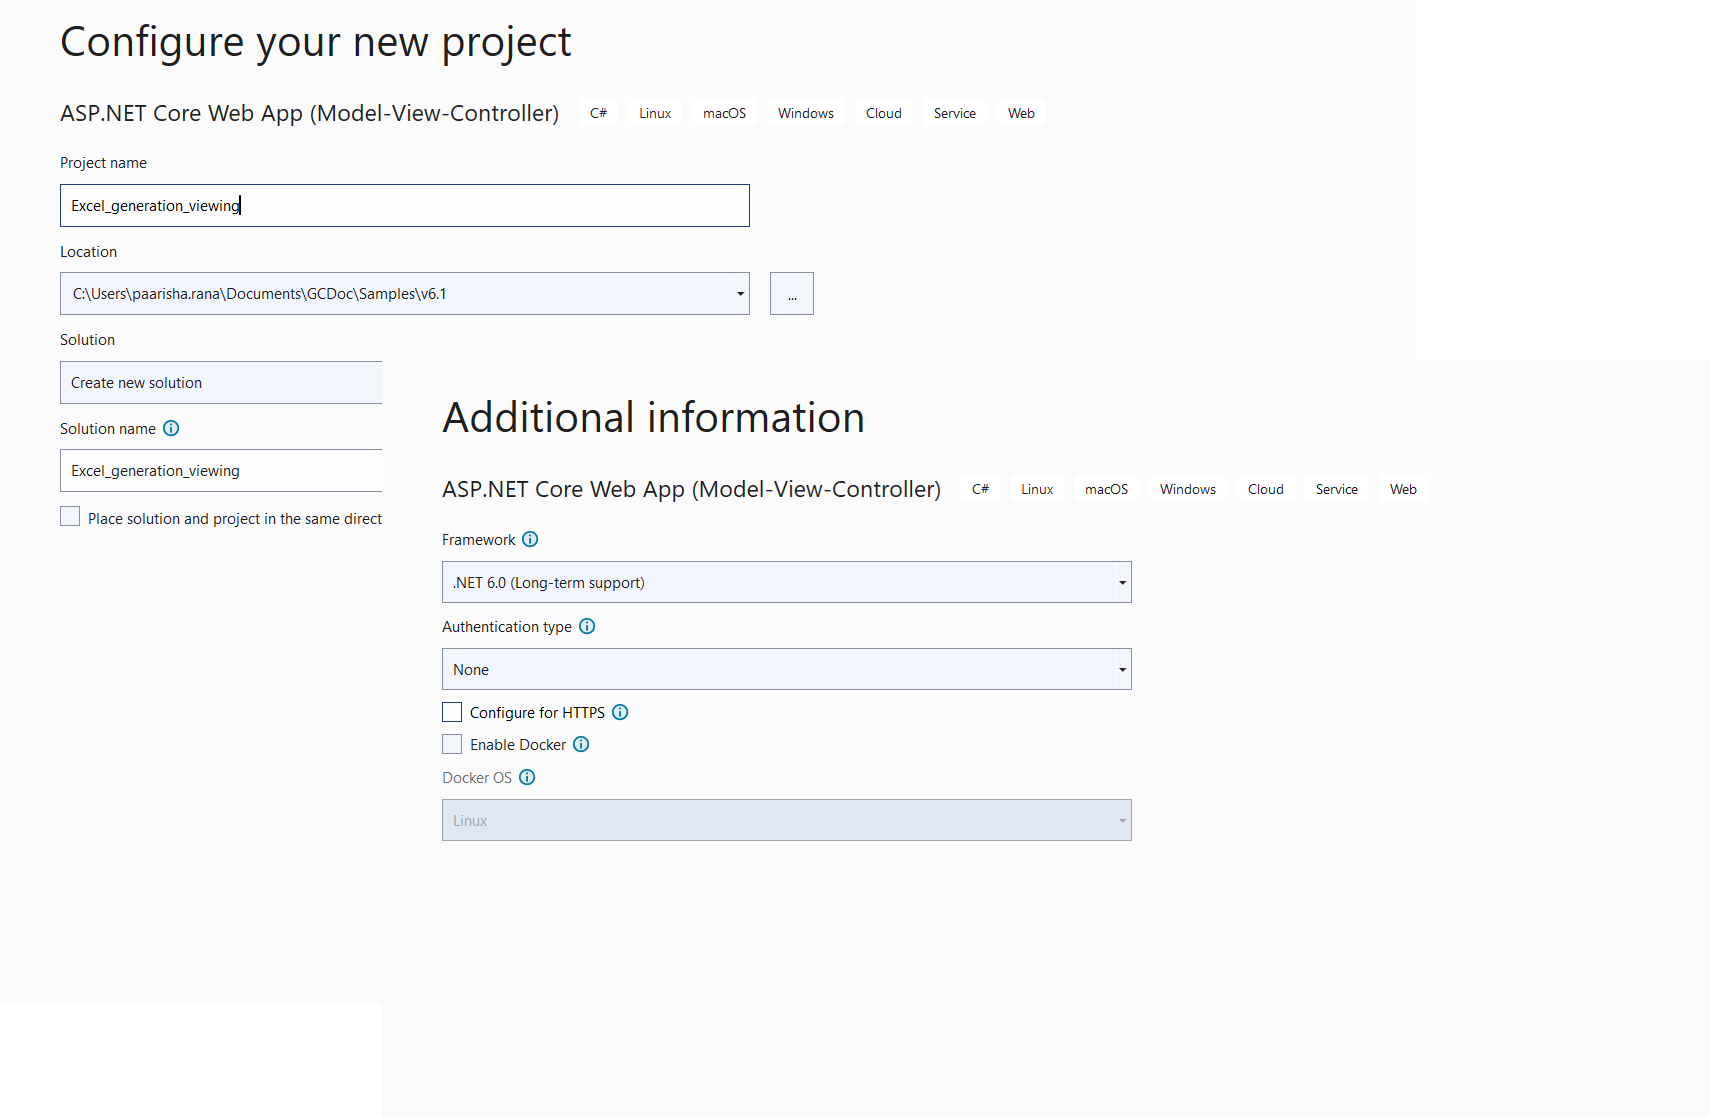The width and height of the screenshot is (1710, 1117).
Task: Click the Configure for HTTPS info icon
Action: click(620, 713)
